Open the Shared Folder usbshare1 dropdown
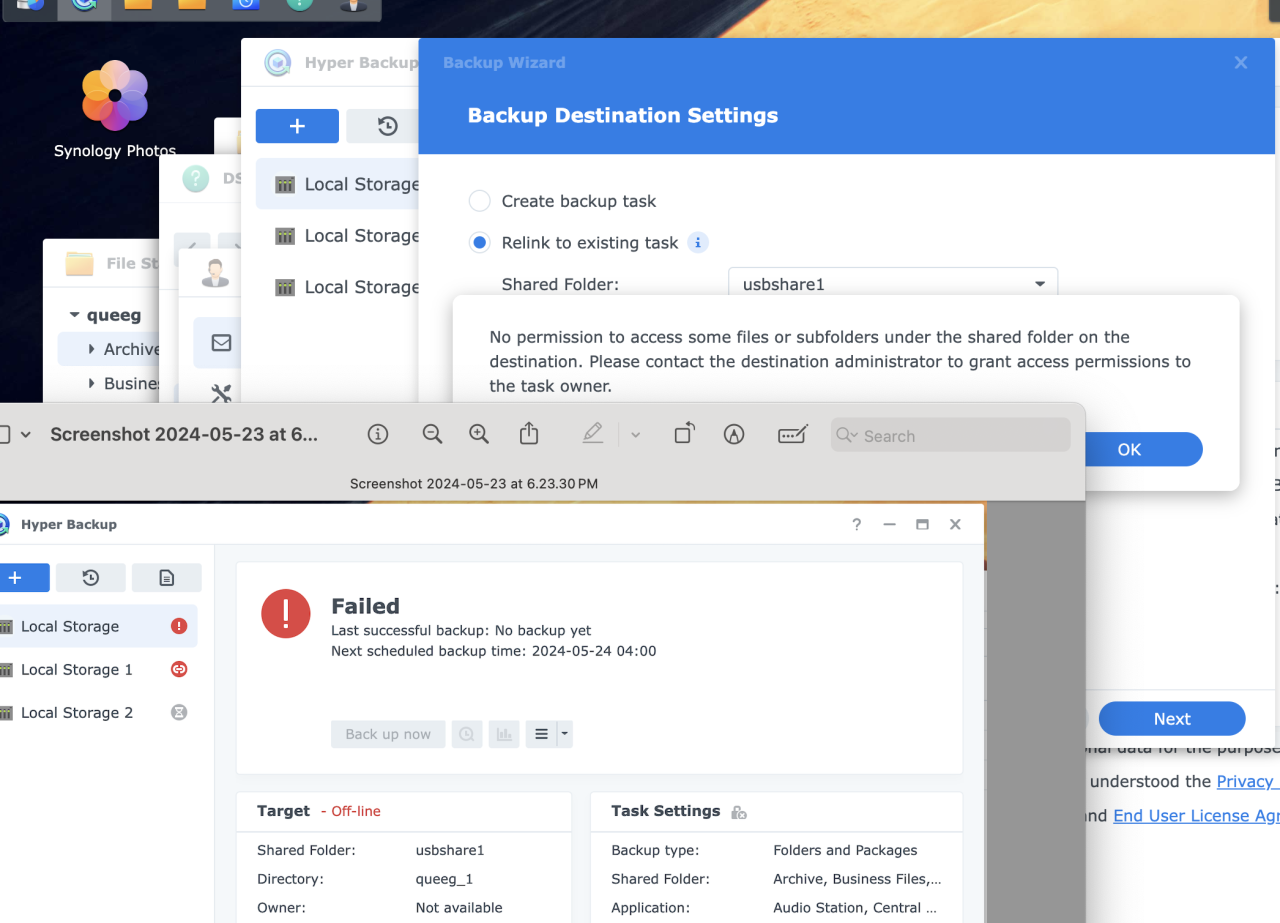 click(x=893, y=284)
